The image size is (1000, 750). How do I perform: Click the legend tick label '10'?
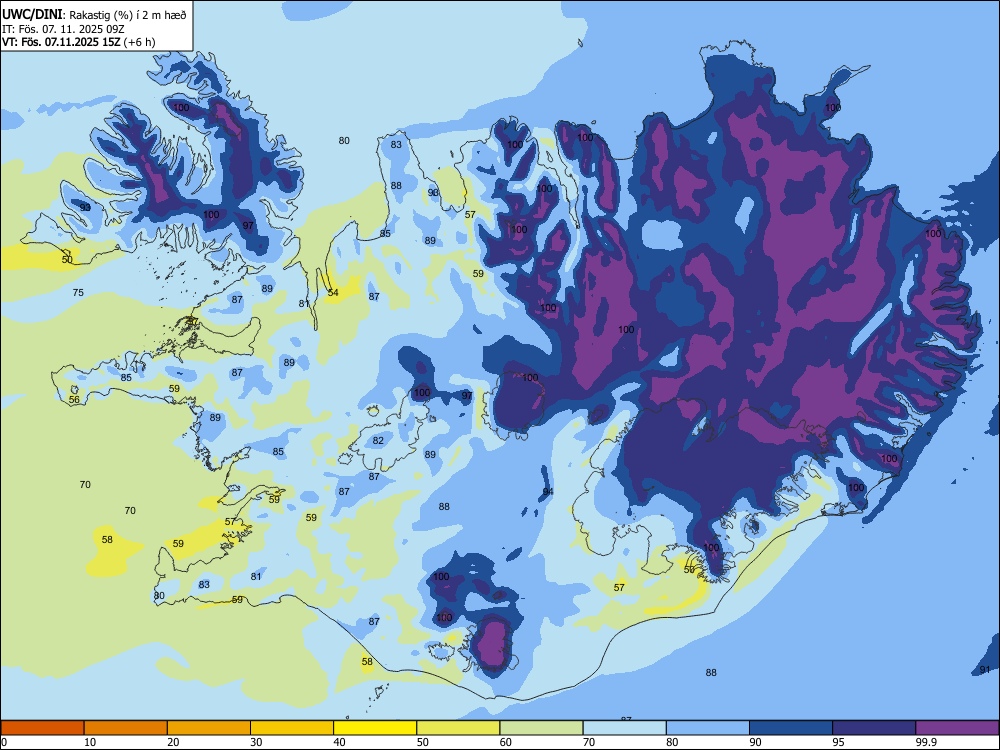[x=90, y=742]
